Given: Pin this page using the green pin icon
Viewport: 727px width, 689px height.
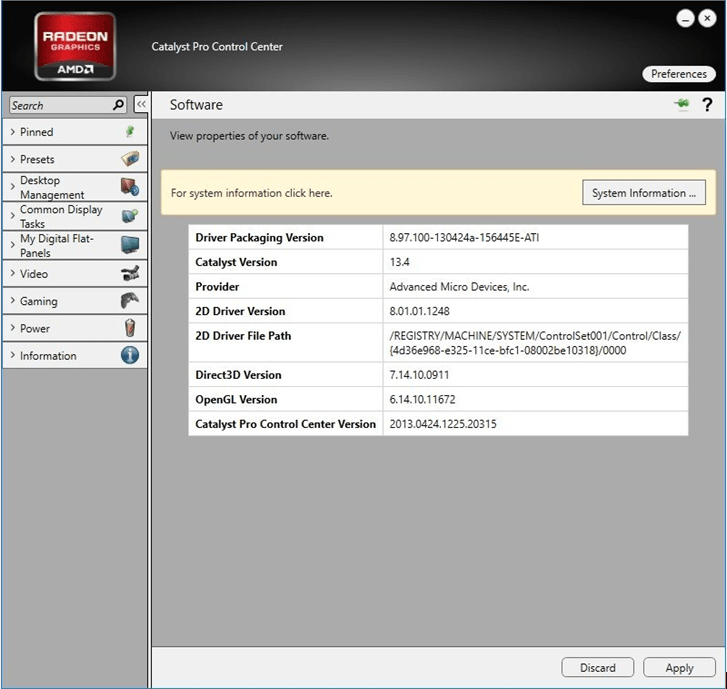Looking at the screenshot, I should coord(683,105).
